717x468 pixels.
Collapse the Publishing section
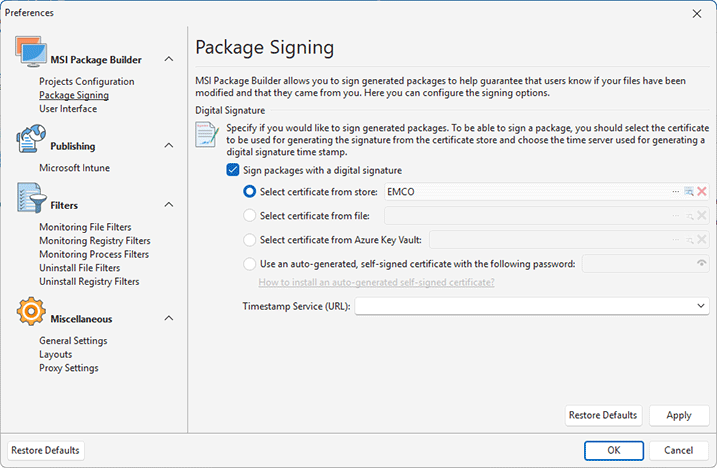pyautogui.click(x=169, y=145)
